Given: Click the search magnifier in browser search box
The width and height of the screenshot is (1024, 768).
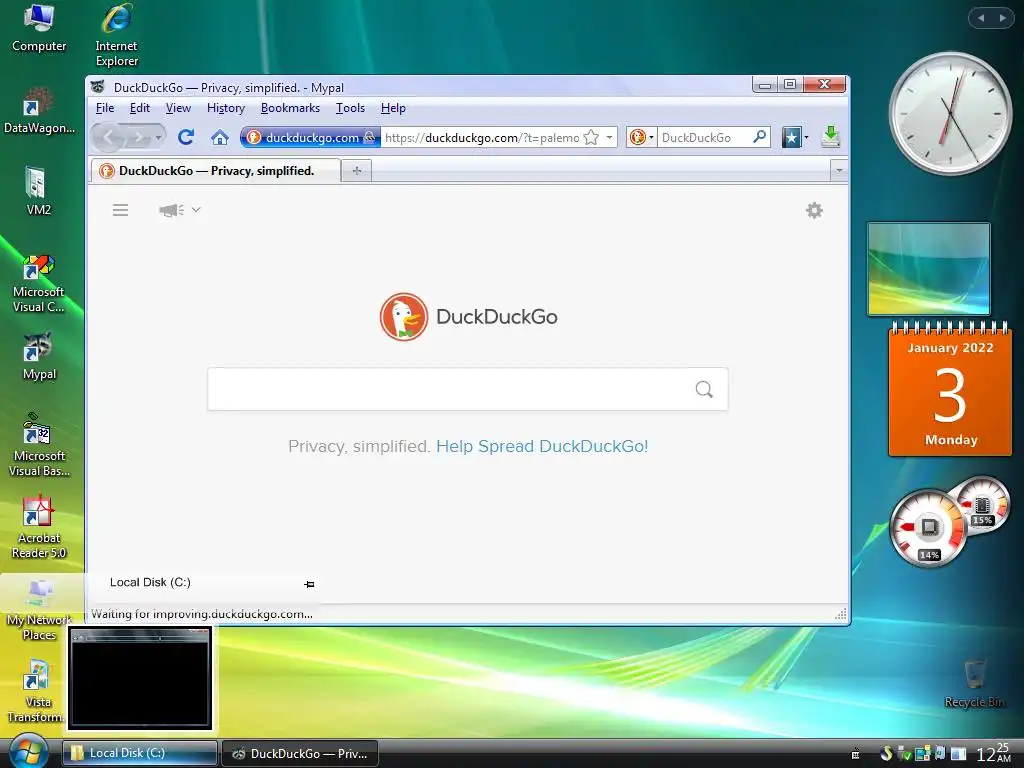Looking at the screenshot, I should (760, 137).
